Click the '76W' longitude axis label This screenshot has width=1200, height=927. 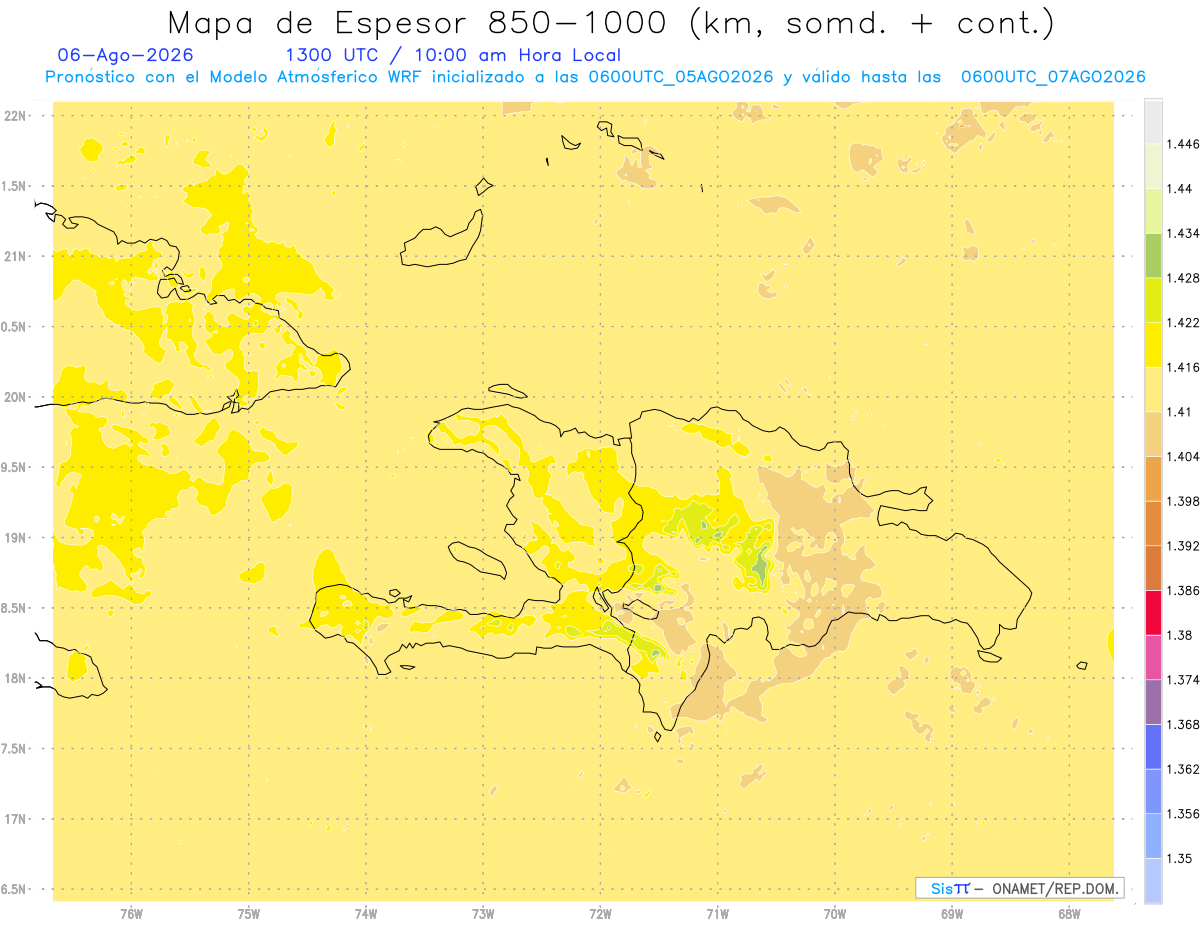click(x=131, y=914)
